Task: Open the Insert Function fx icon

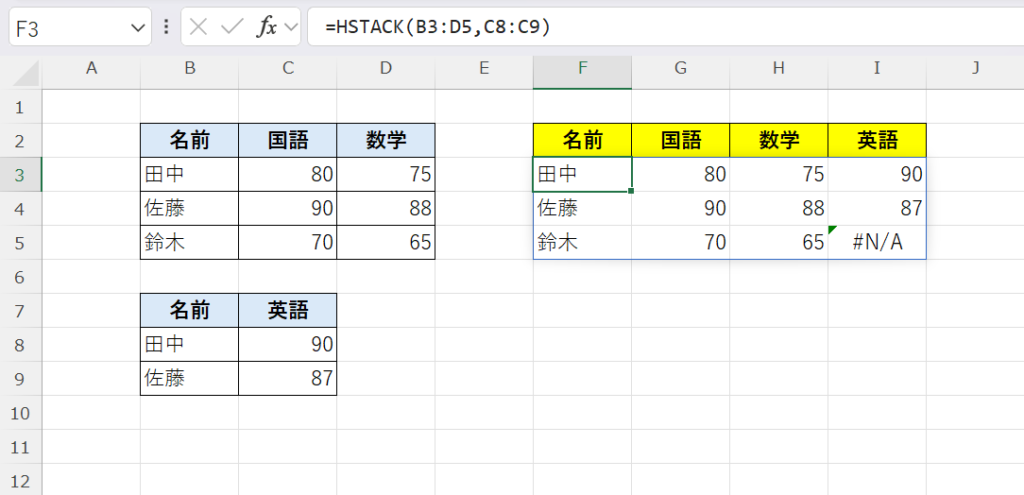Action: coord(267,27)
